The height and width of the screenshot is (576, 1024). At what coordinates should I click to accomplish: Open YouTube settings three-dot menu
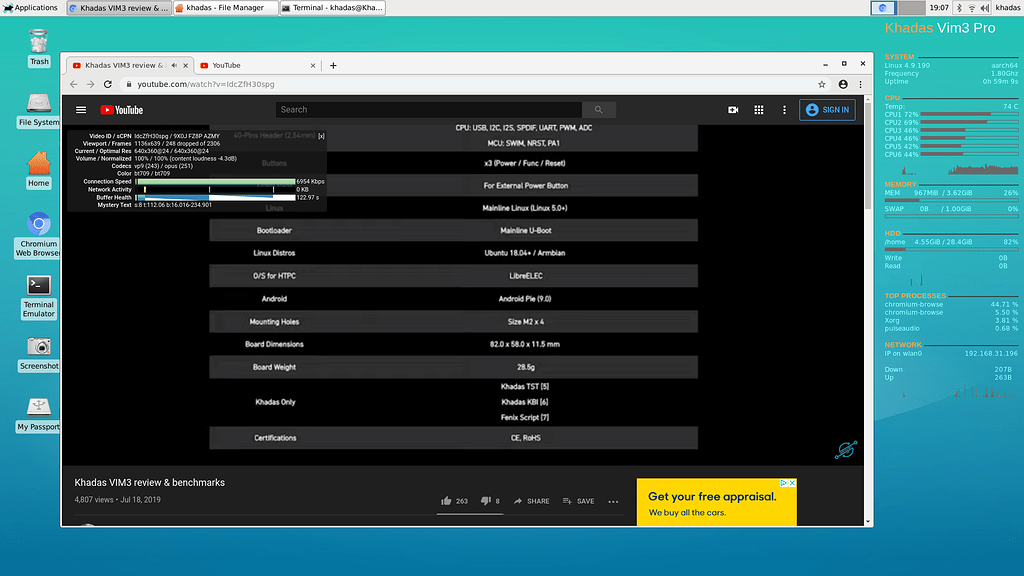click(785, 110)
